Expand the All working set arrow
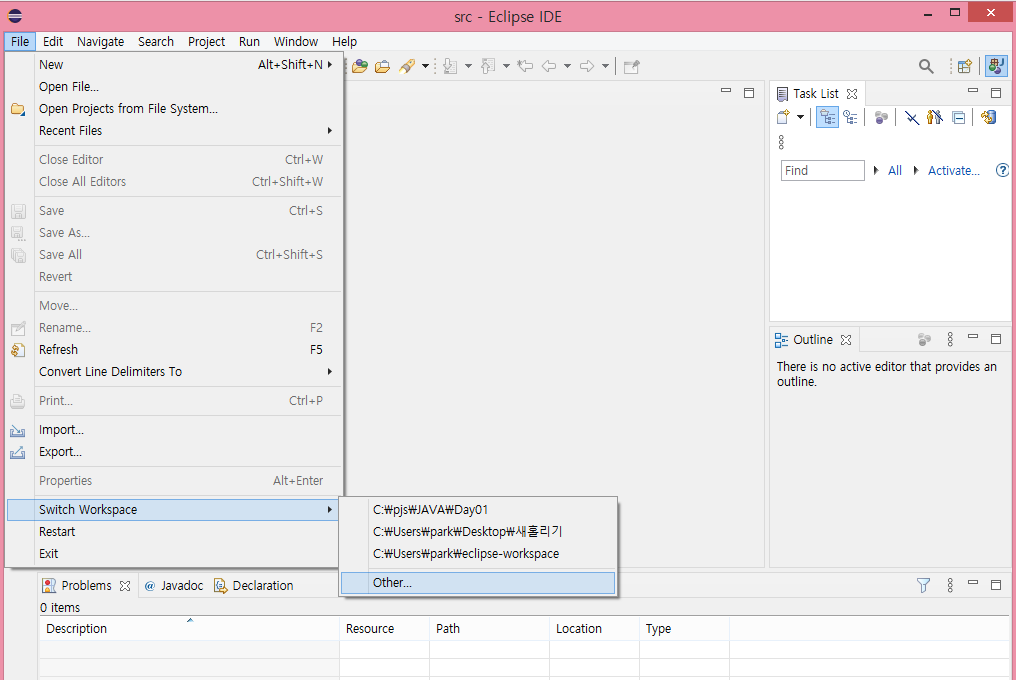Screen dimensions: 1016x680 [x=876, y=170]
